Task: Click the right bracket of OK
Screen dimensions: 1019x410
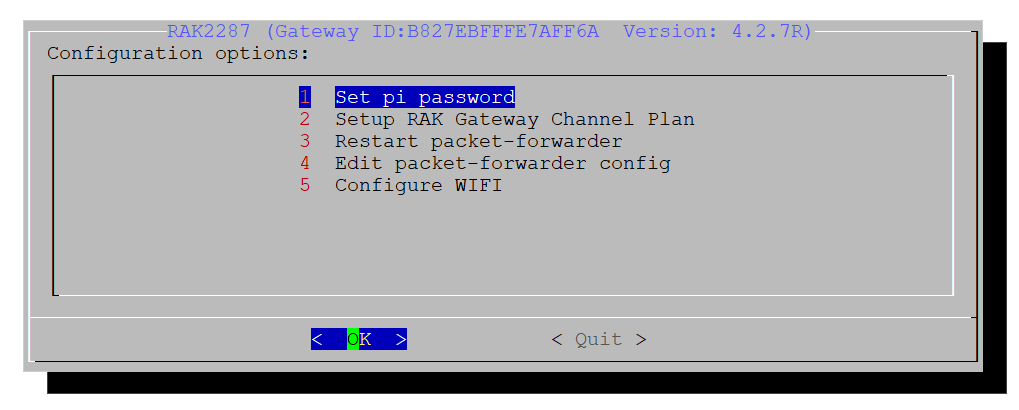Action: [401, 339]
